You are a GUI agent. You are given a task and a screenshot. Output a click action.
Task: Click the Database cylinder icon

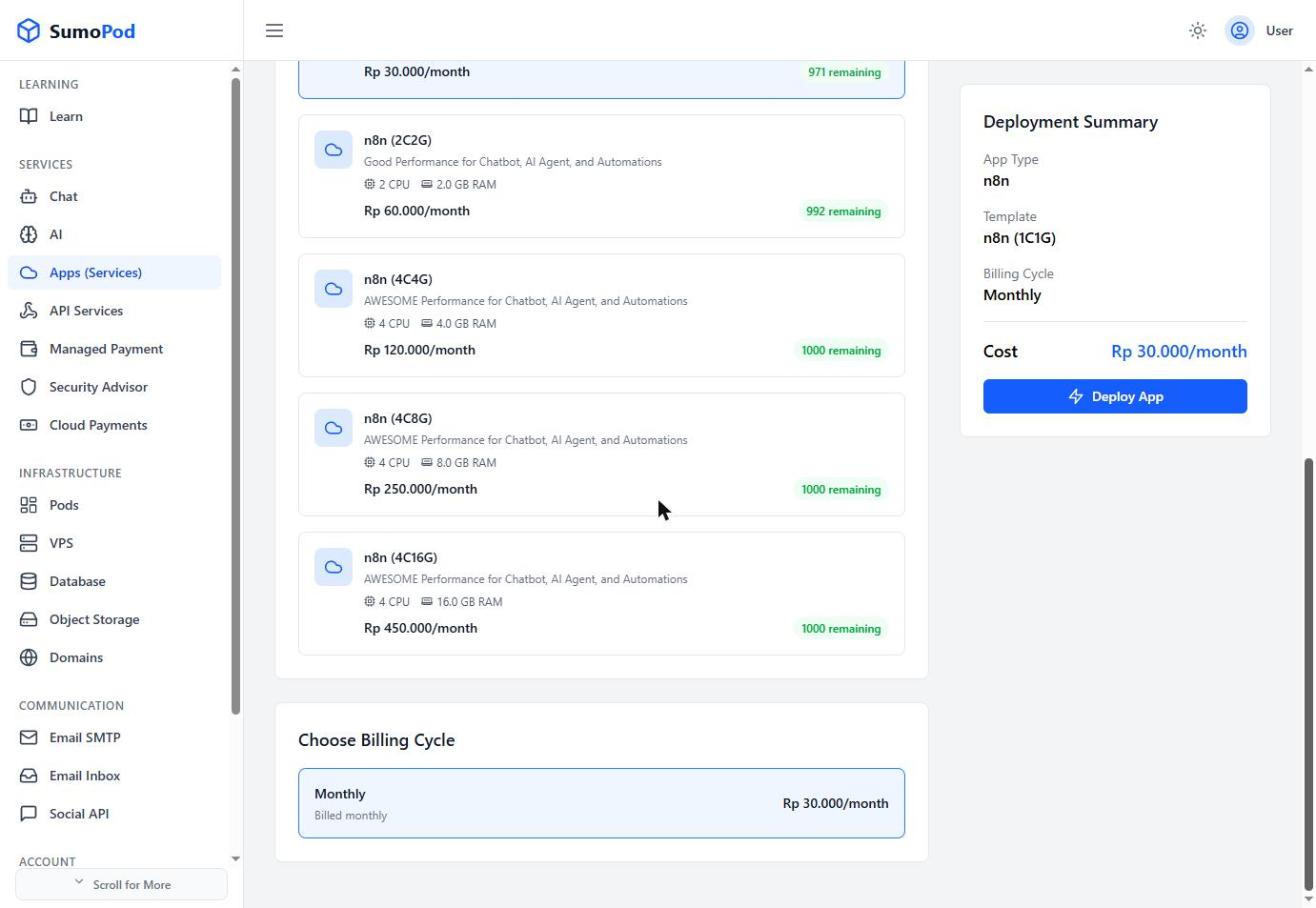(29, 581)
